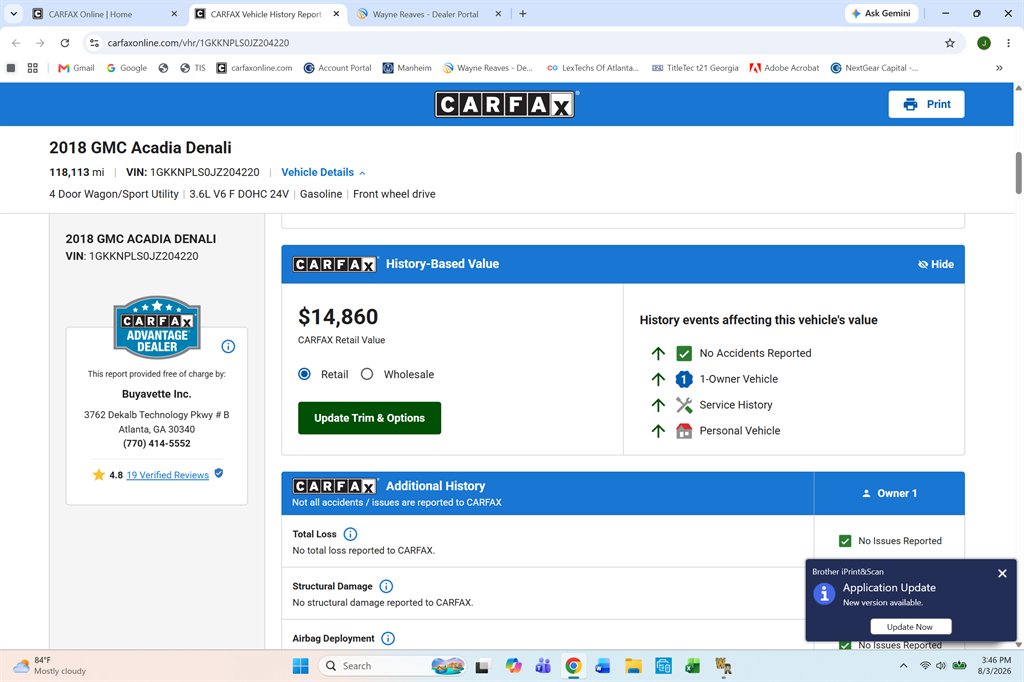Open TitleTec t21 Georgia bookmark
Screen dimensions: 1024x682
click(x=696, y=68)
